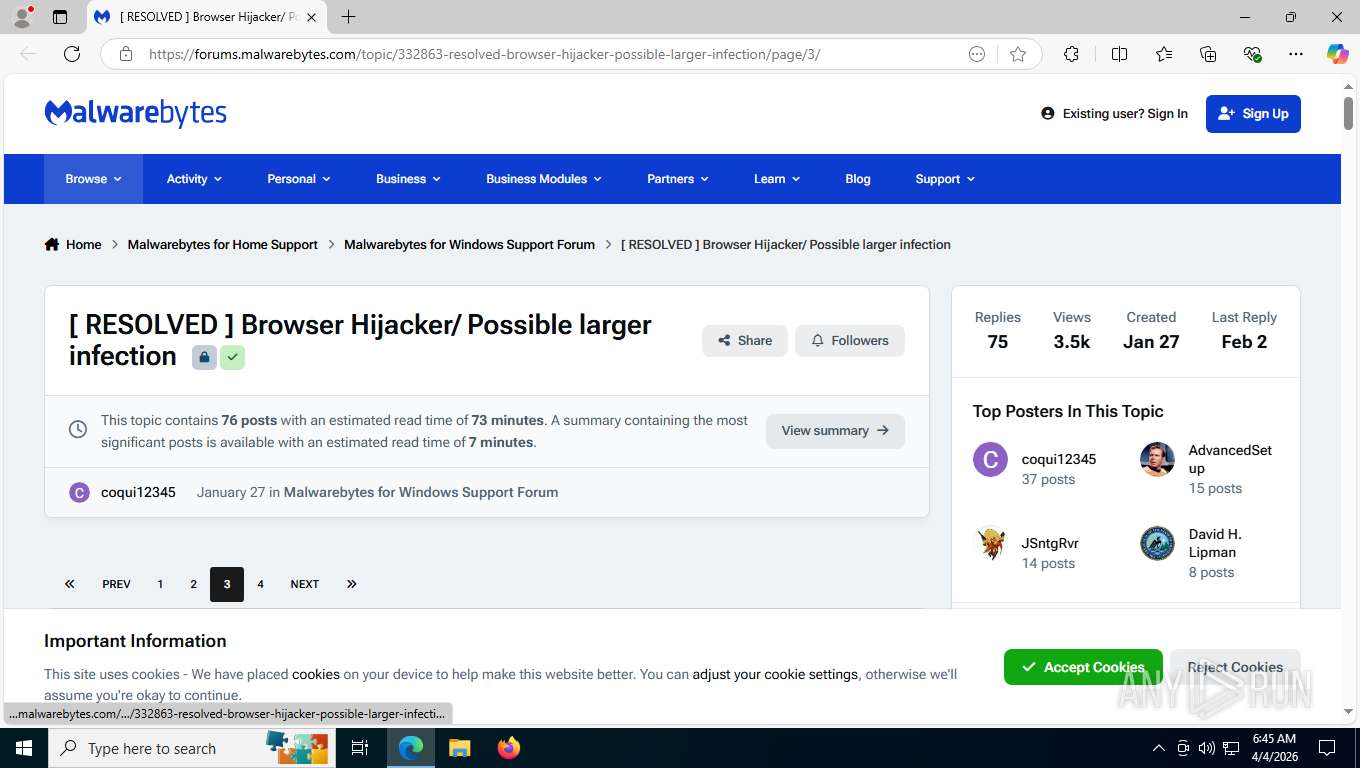
Task: Open JSntgRvr top poster avatar
Action: click(x=990, y=543)
